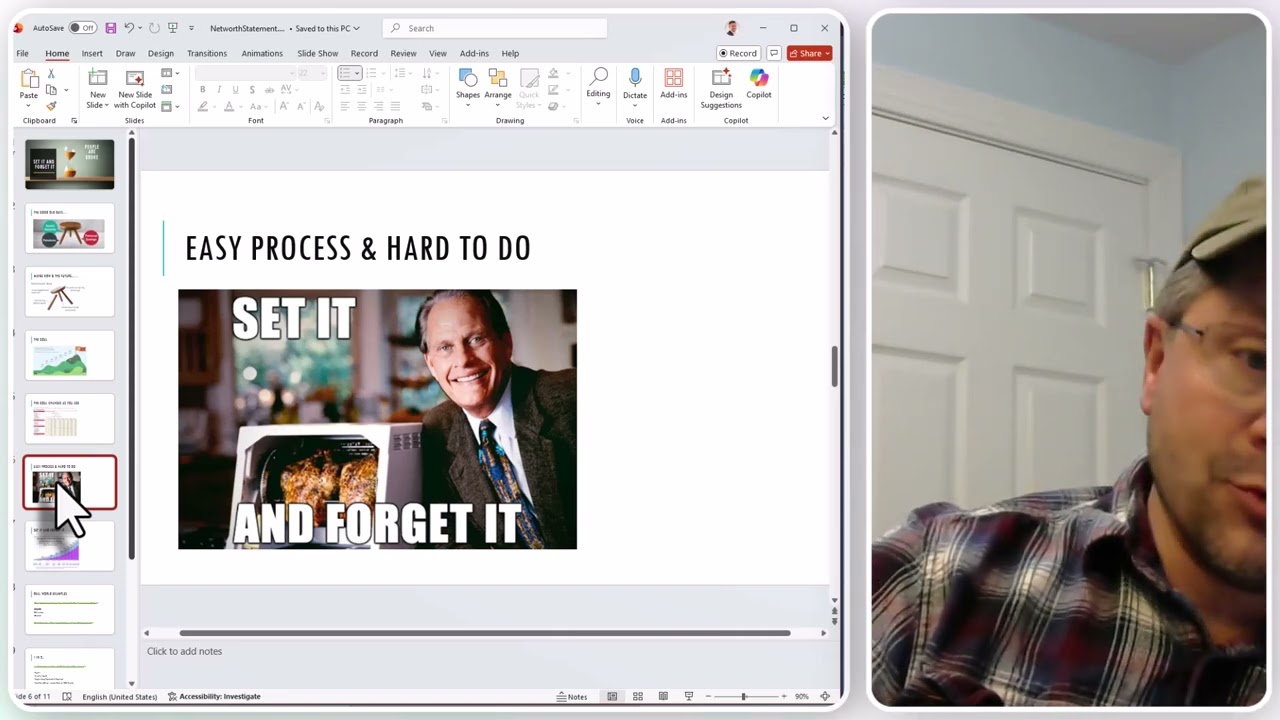
Task: Open the Transitions tab
Action: point(207,53)
